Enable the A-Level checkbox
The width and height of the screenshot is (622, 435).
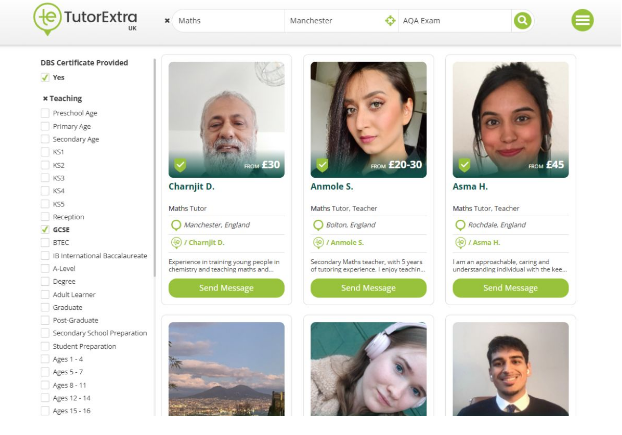[x=45, y=268]
